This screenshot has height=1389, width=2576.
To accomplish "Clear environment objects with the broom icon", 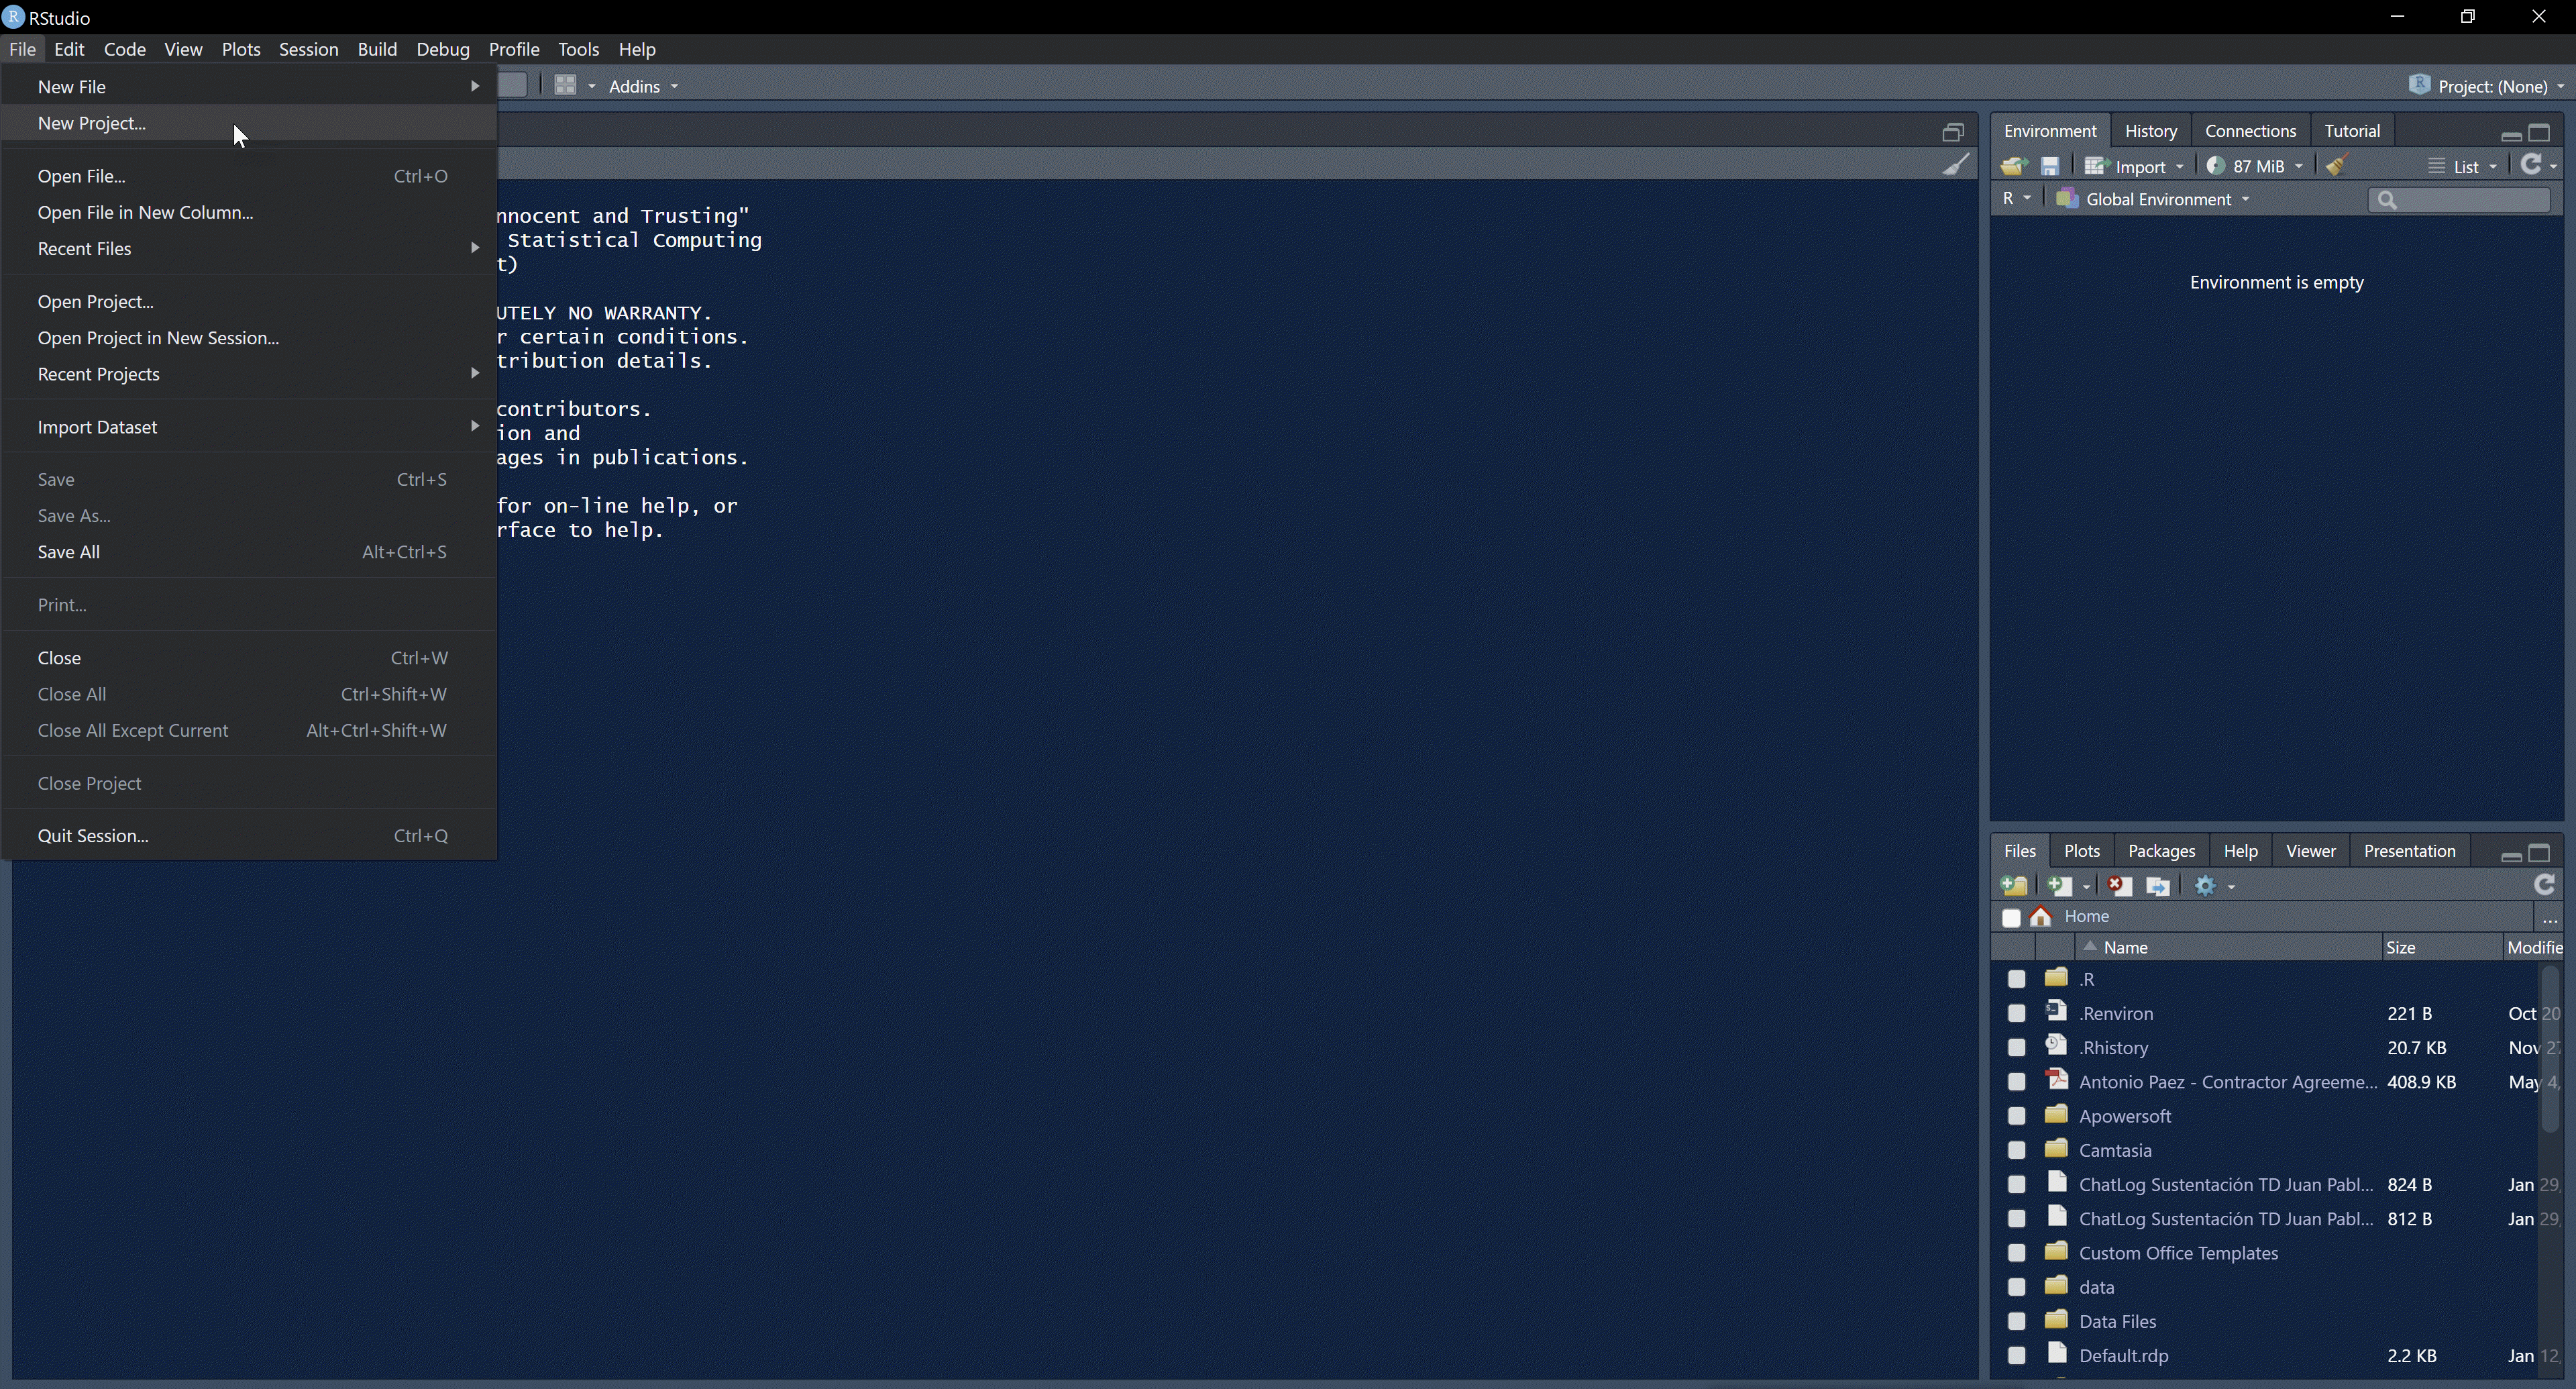I will coord(2337,166).
